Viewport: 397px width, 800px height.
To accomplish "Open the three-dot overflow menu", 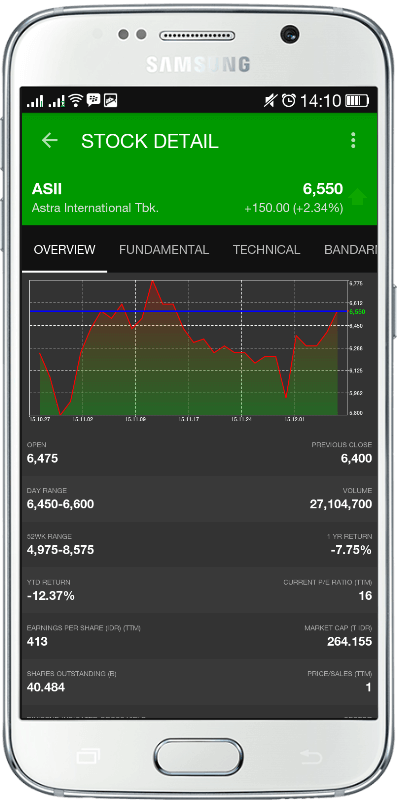I will coord(353,140).
